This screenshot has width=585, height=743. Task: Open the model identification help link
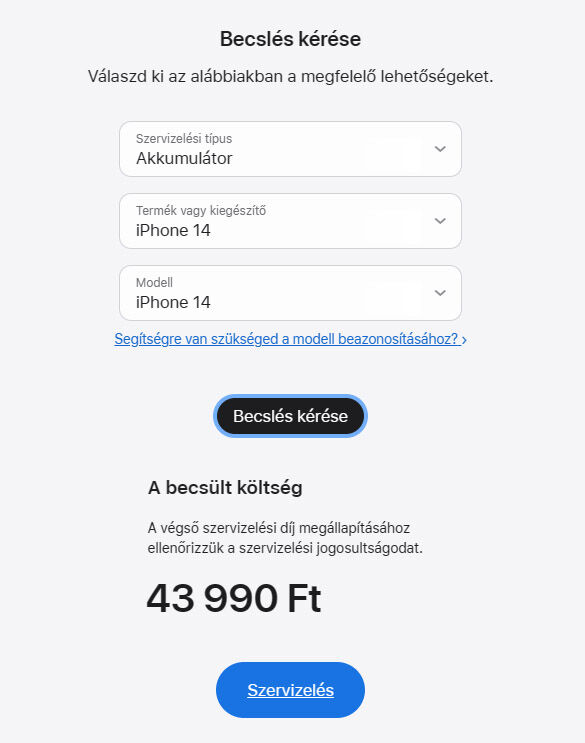coord(290,339)
